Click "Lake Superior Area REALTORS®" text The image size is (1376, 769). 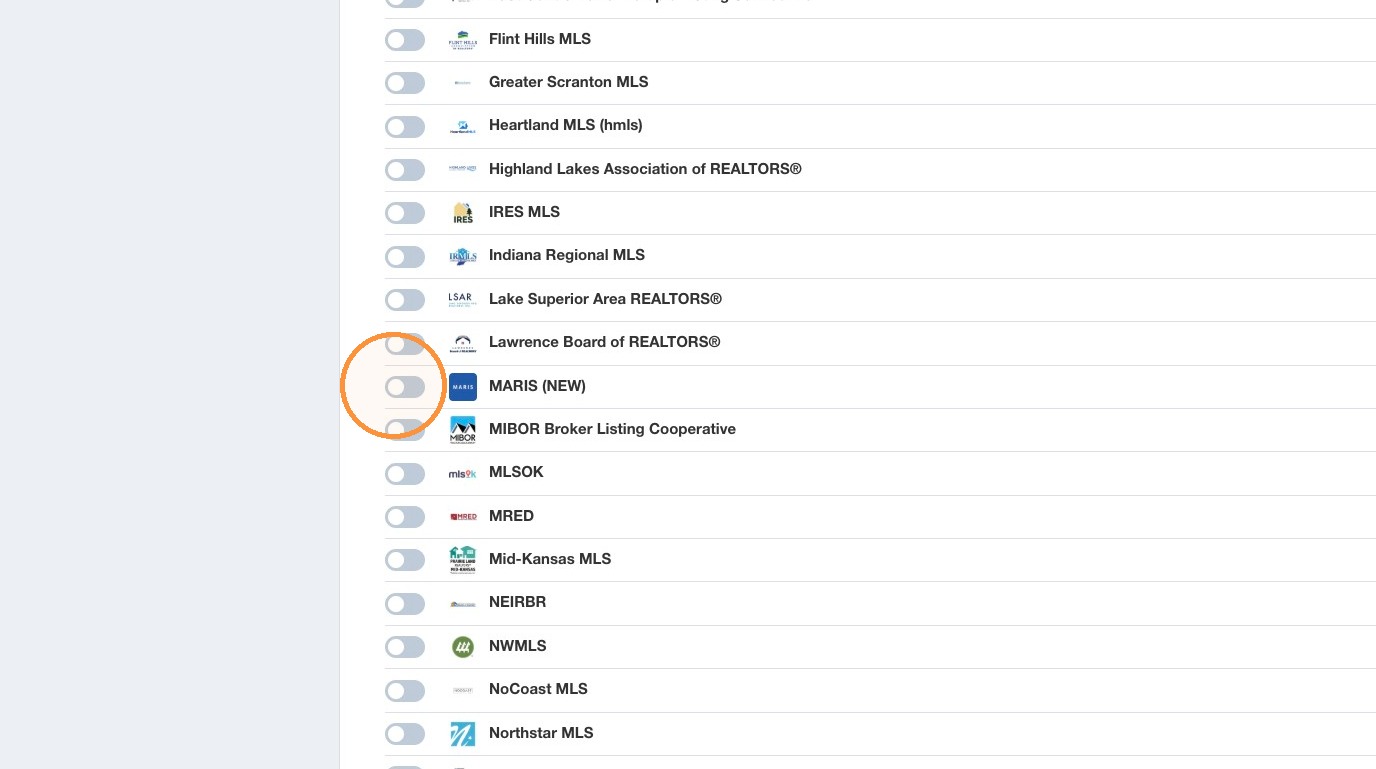605,299
